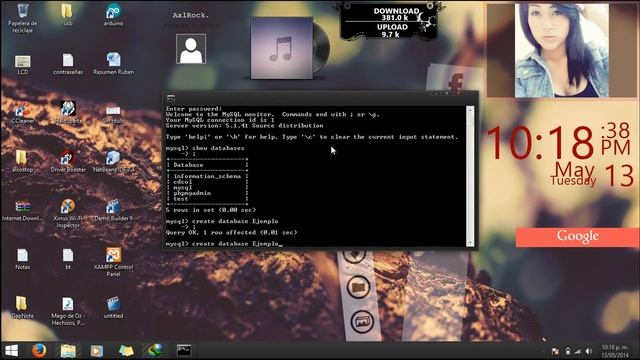The image size is (640, 360).
Task: Click the console scrollbar up arrow
Action: [x=470, y=109]
